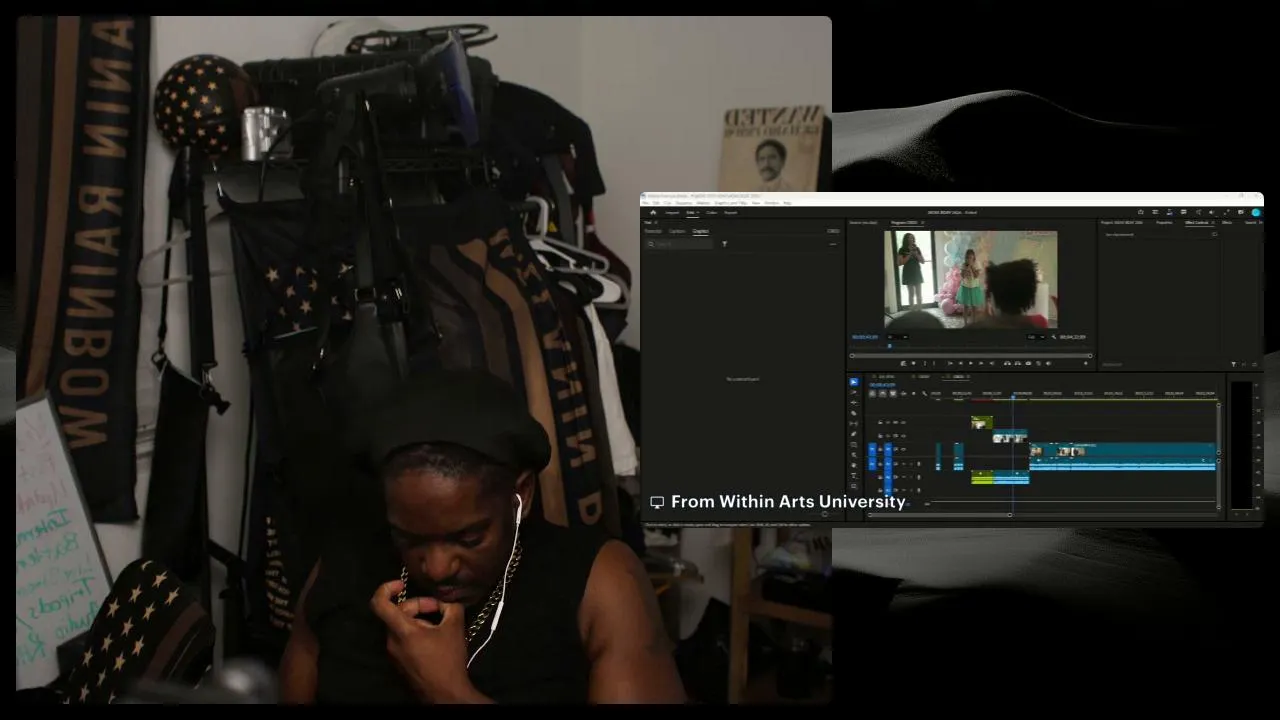Select the Pen tool
Viewport: 1280px width, 720px height.
(x=853, y=434)
